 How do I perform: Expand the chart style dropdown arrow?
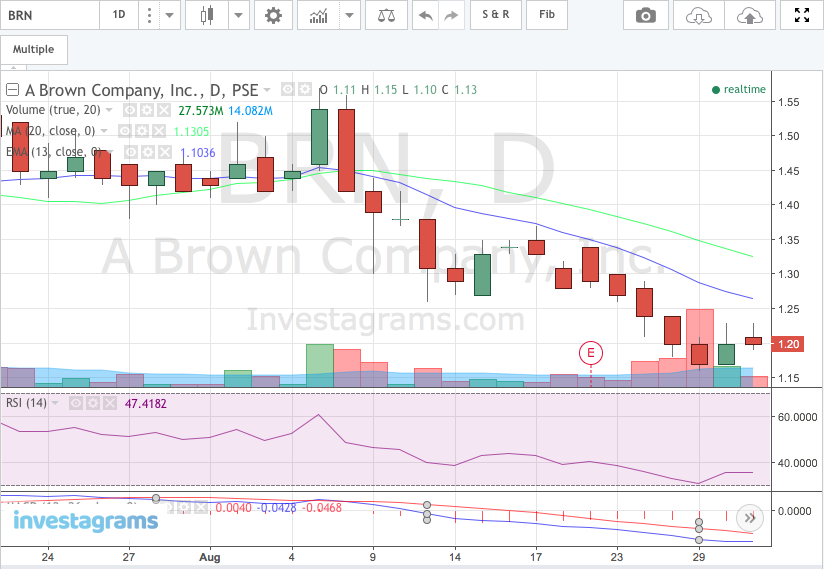pos(239,15)
